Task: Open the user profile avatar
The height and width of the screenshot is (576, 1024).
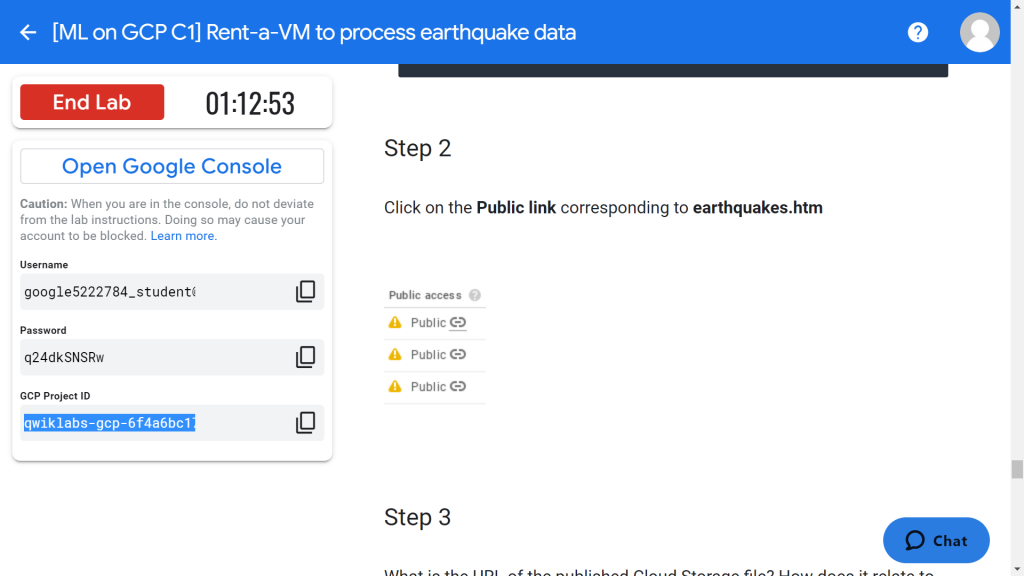Action: (x=979, y=32)
